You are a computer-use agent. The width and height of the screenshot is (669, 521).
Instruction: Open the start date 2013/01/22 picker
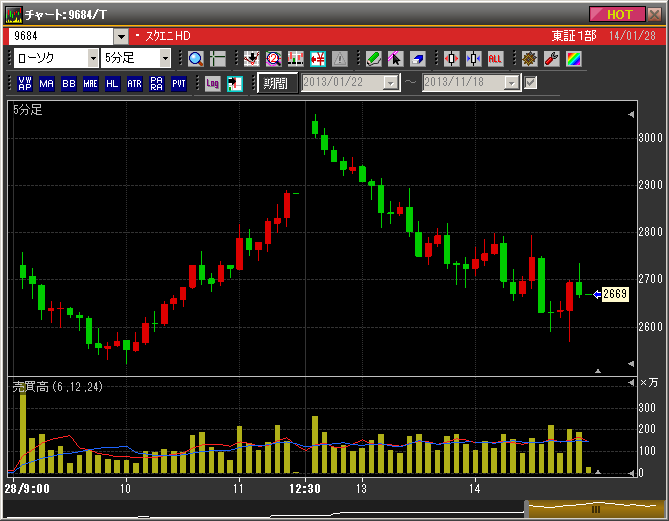pos(390,83)
